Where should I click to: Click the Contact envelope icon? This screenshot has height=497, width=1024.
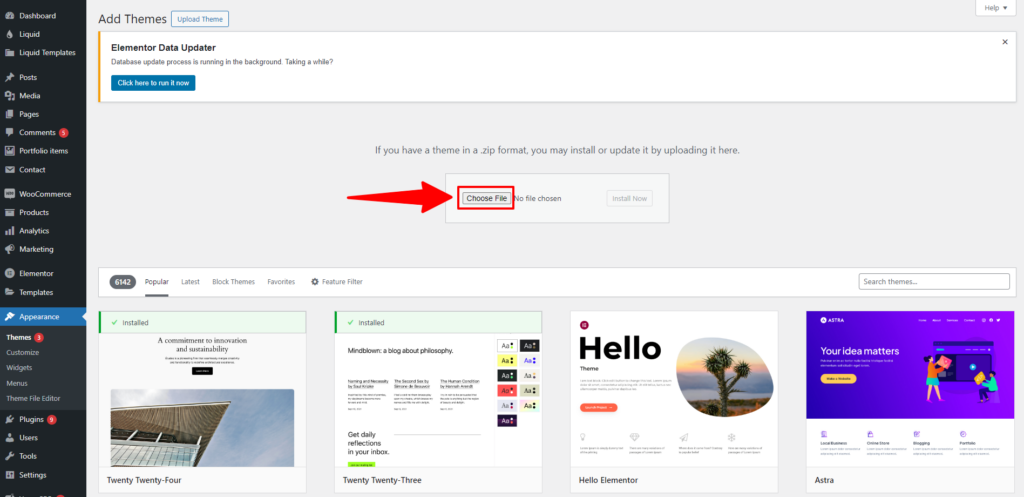tap(9, 170)
